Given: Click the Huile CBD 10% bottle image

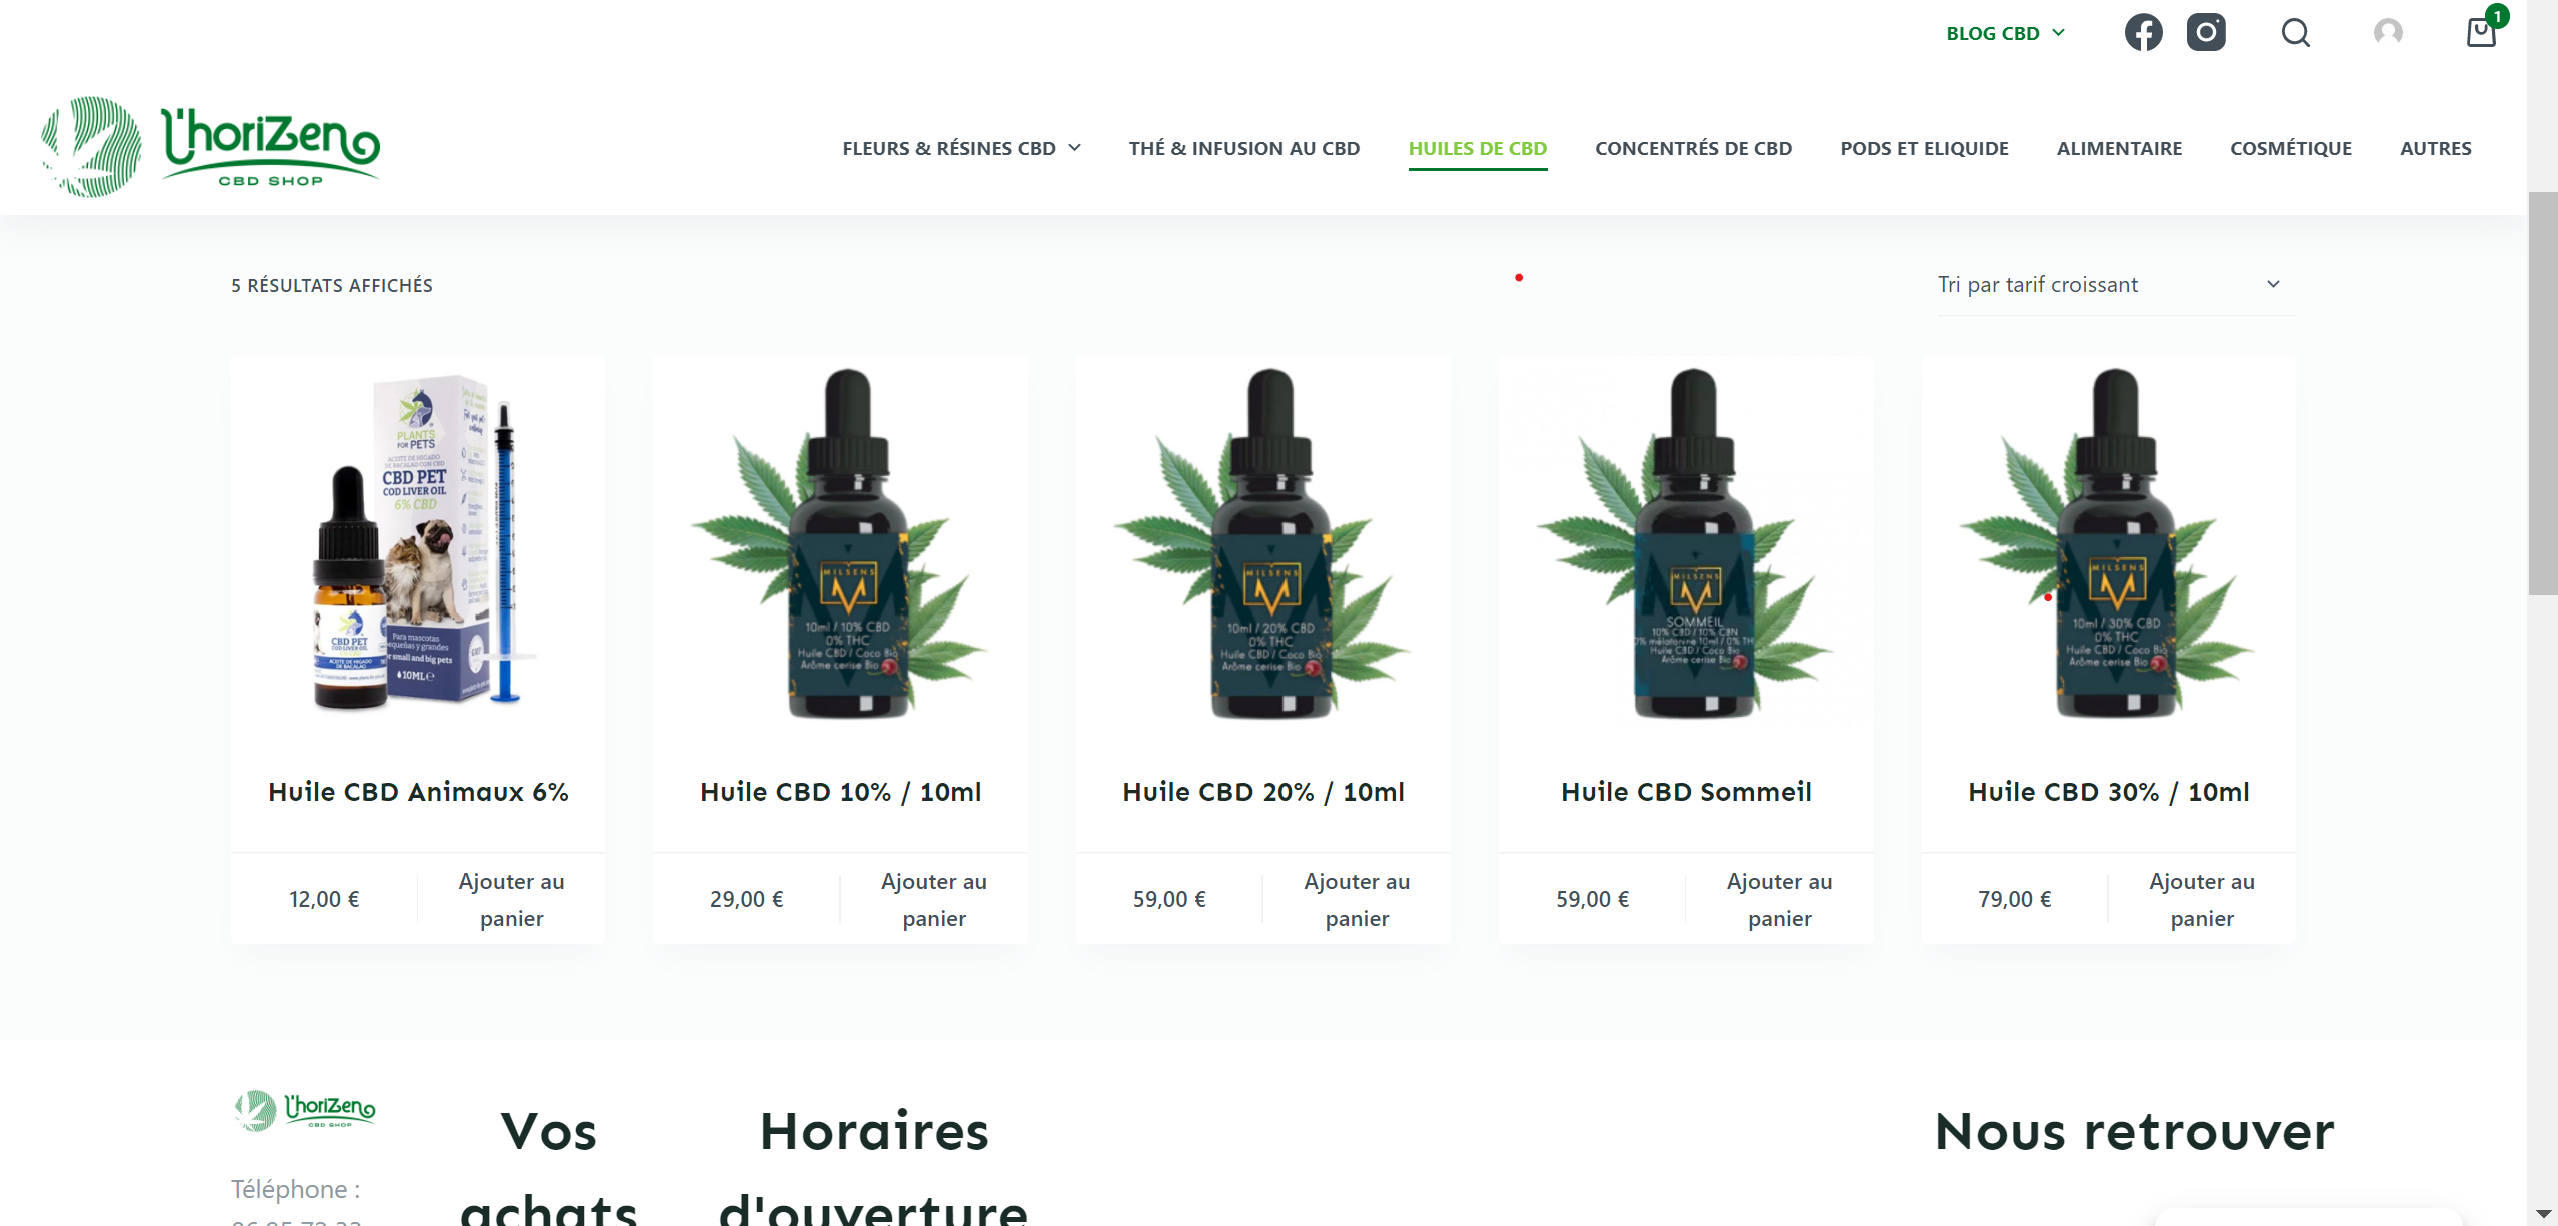Looking at the screenshot, I should click(840, 543).
